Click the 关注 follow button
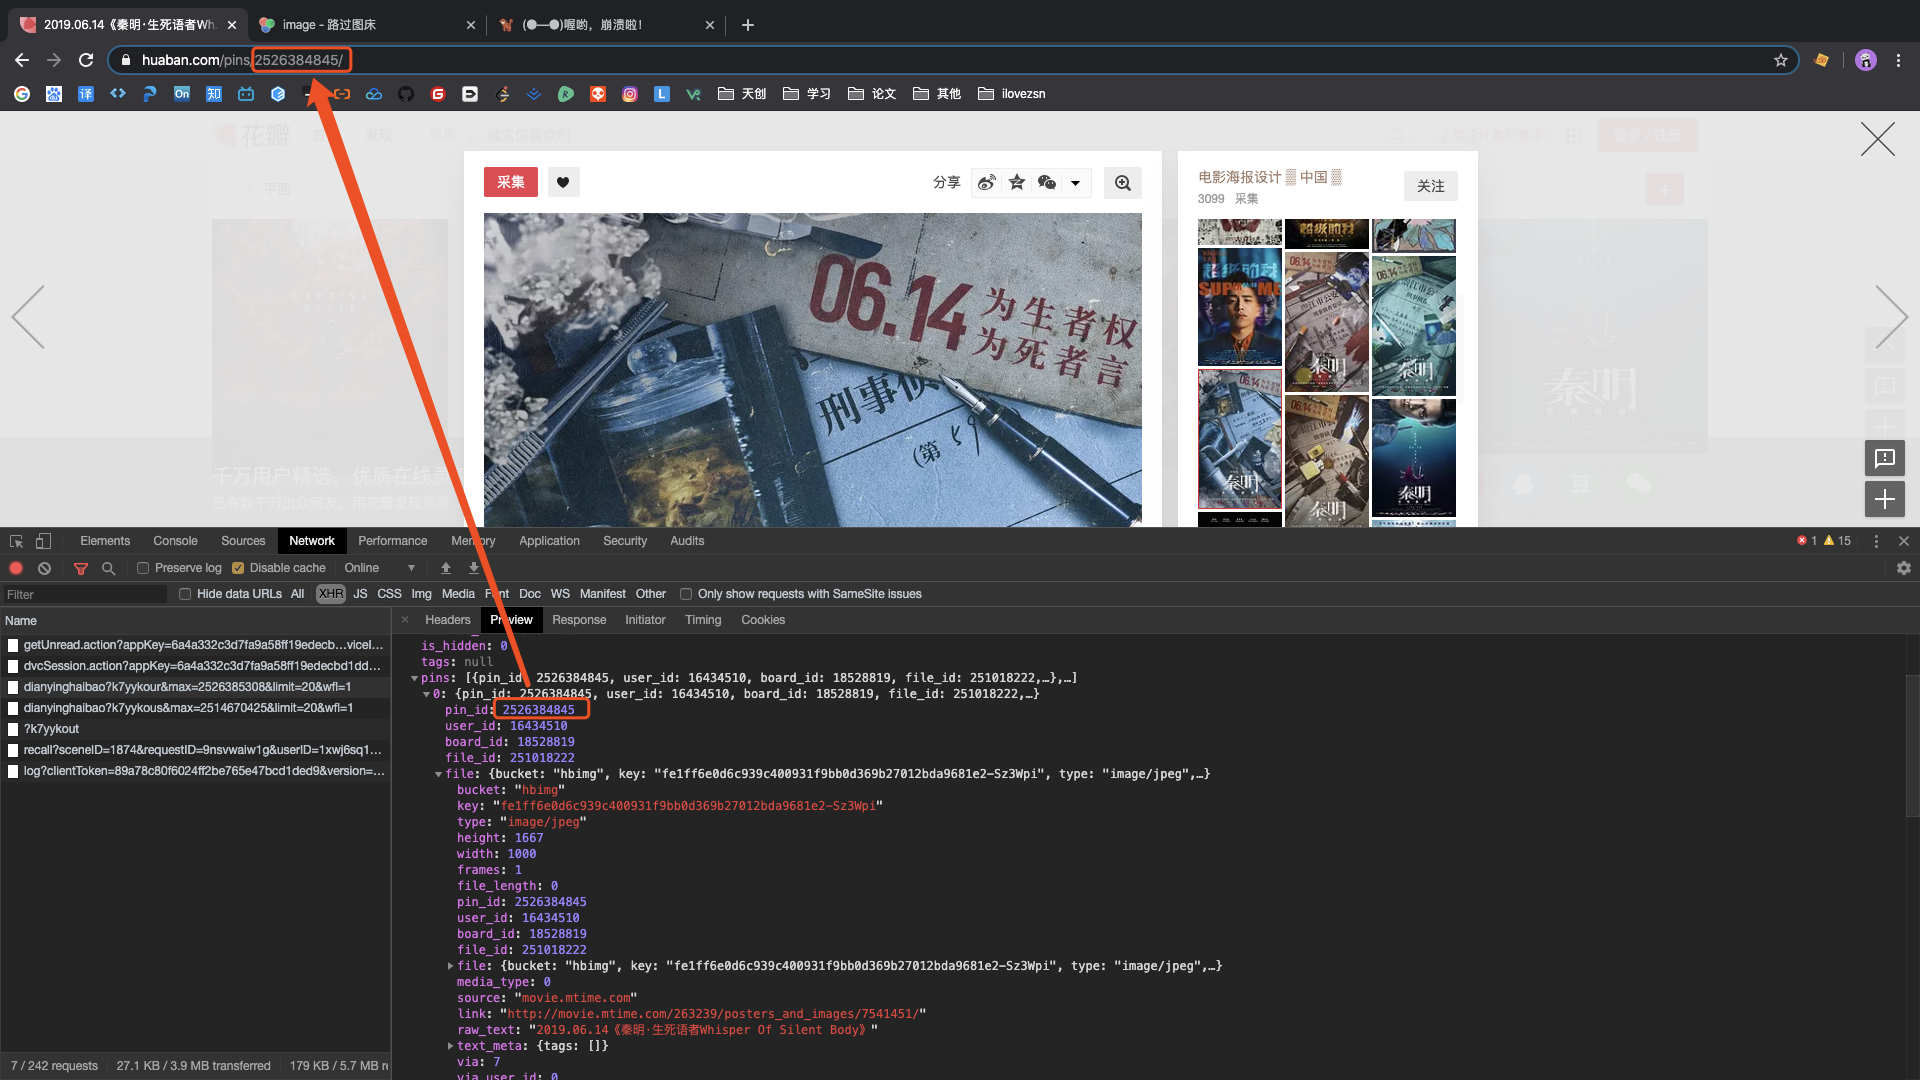1920x1080 pixels. coord(1430,186)
